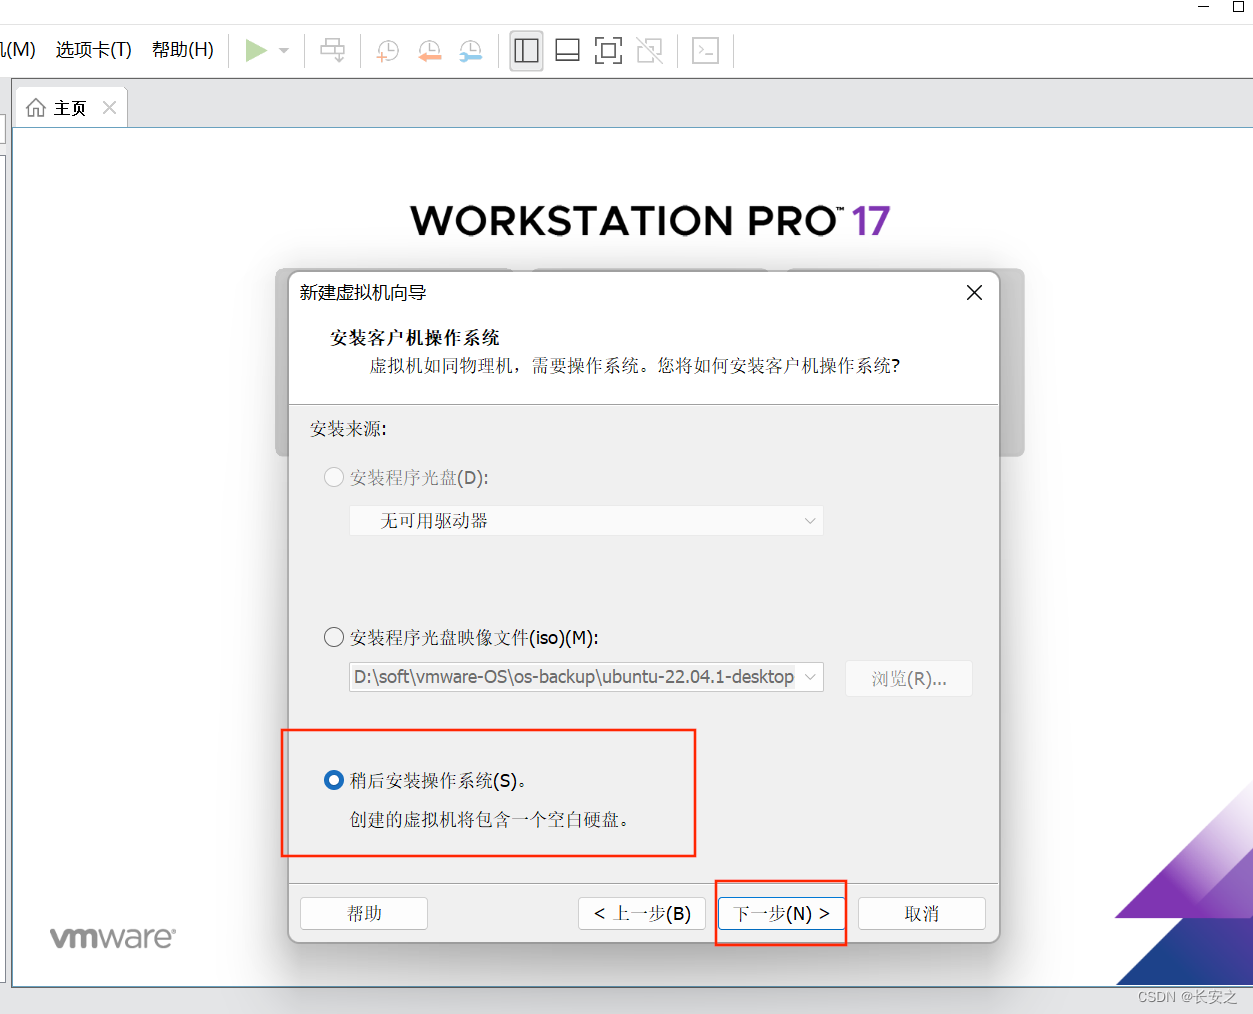Open the 帮助(H) menu
The image size is (1253, 1014).
pyautogui.click(x=183, y=50)
